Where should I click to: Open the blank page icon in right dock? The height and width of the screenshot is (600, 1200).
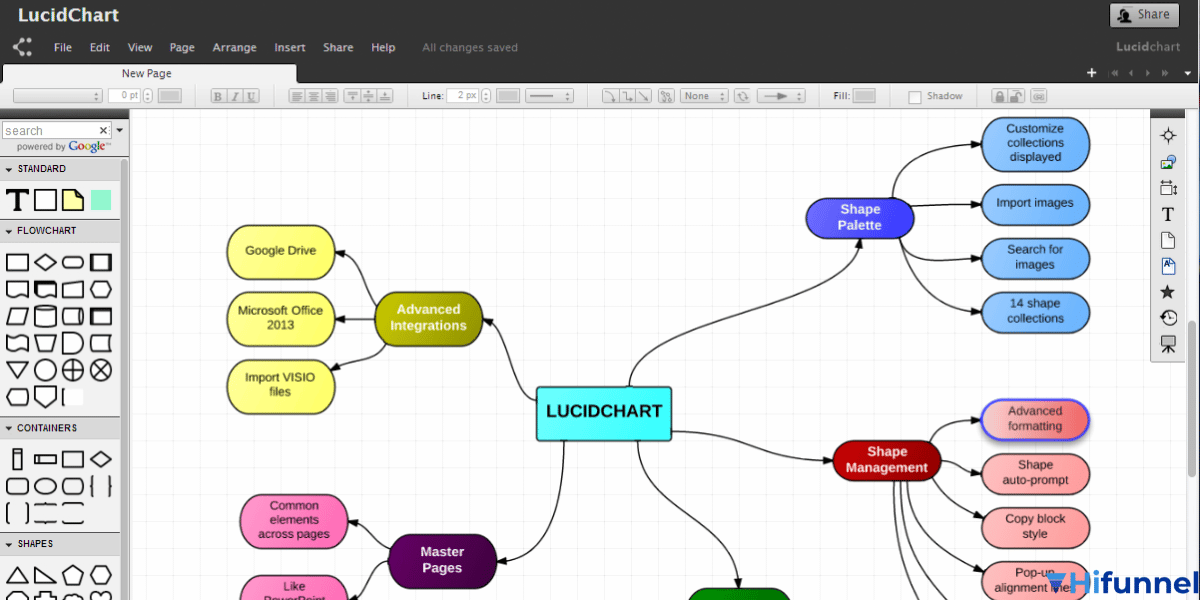pyautogui.click(x=1167, y=240)
